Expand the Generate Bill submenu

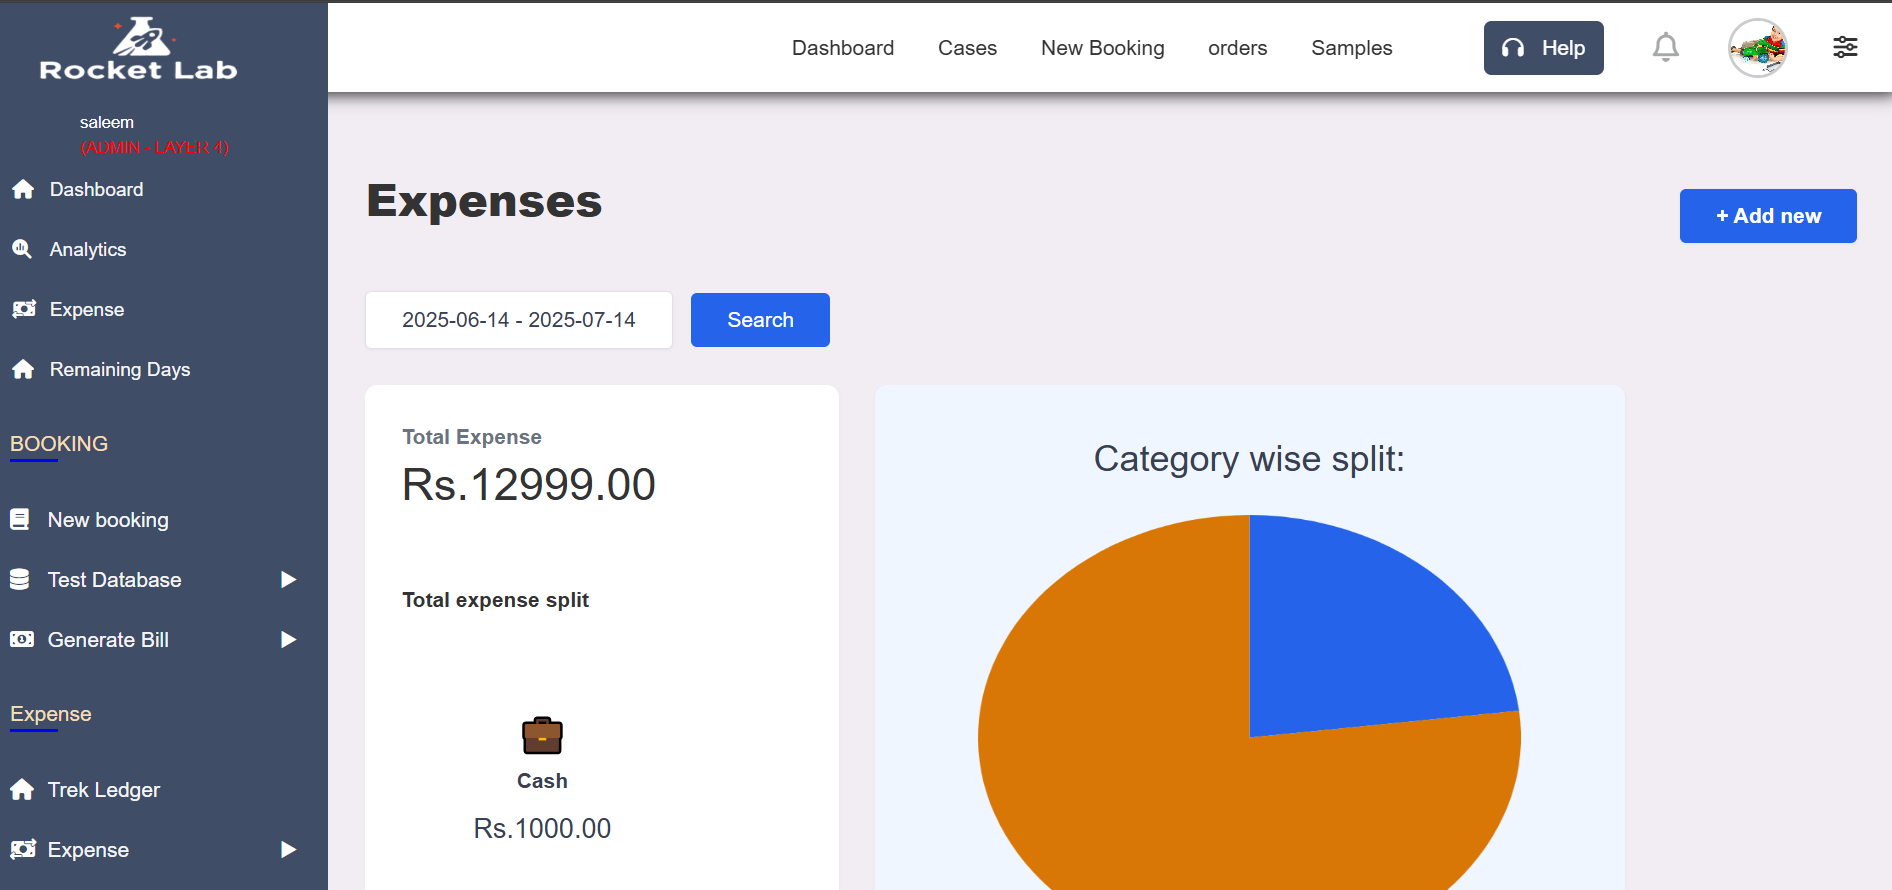click(x=288, y=639)
